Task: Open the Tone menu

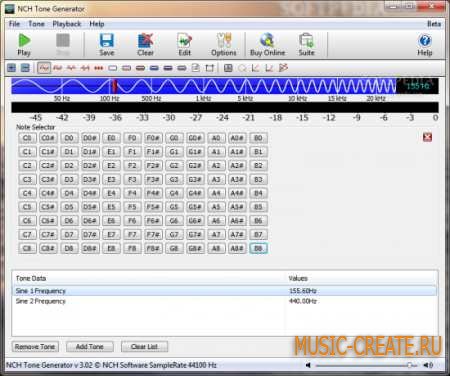Action: [36, 24]
